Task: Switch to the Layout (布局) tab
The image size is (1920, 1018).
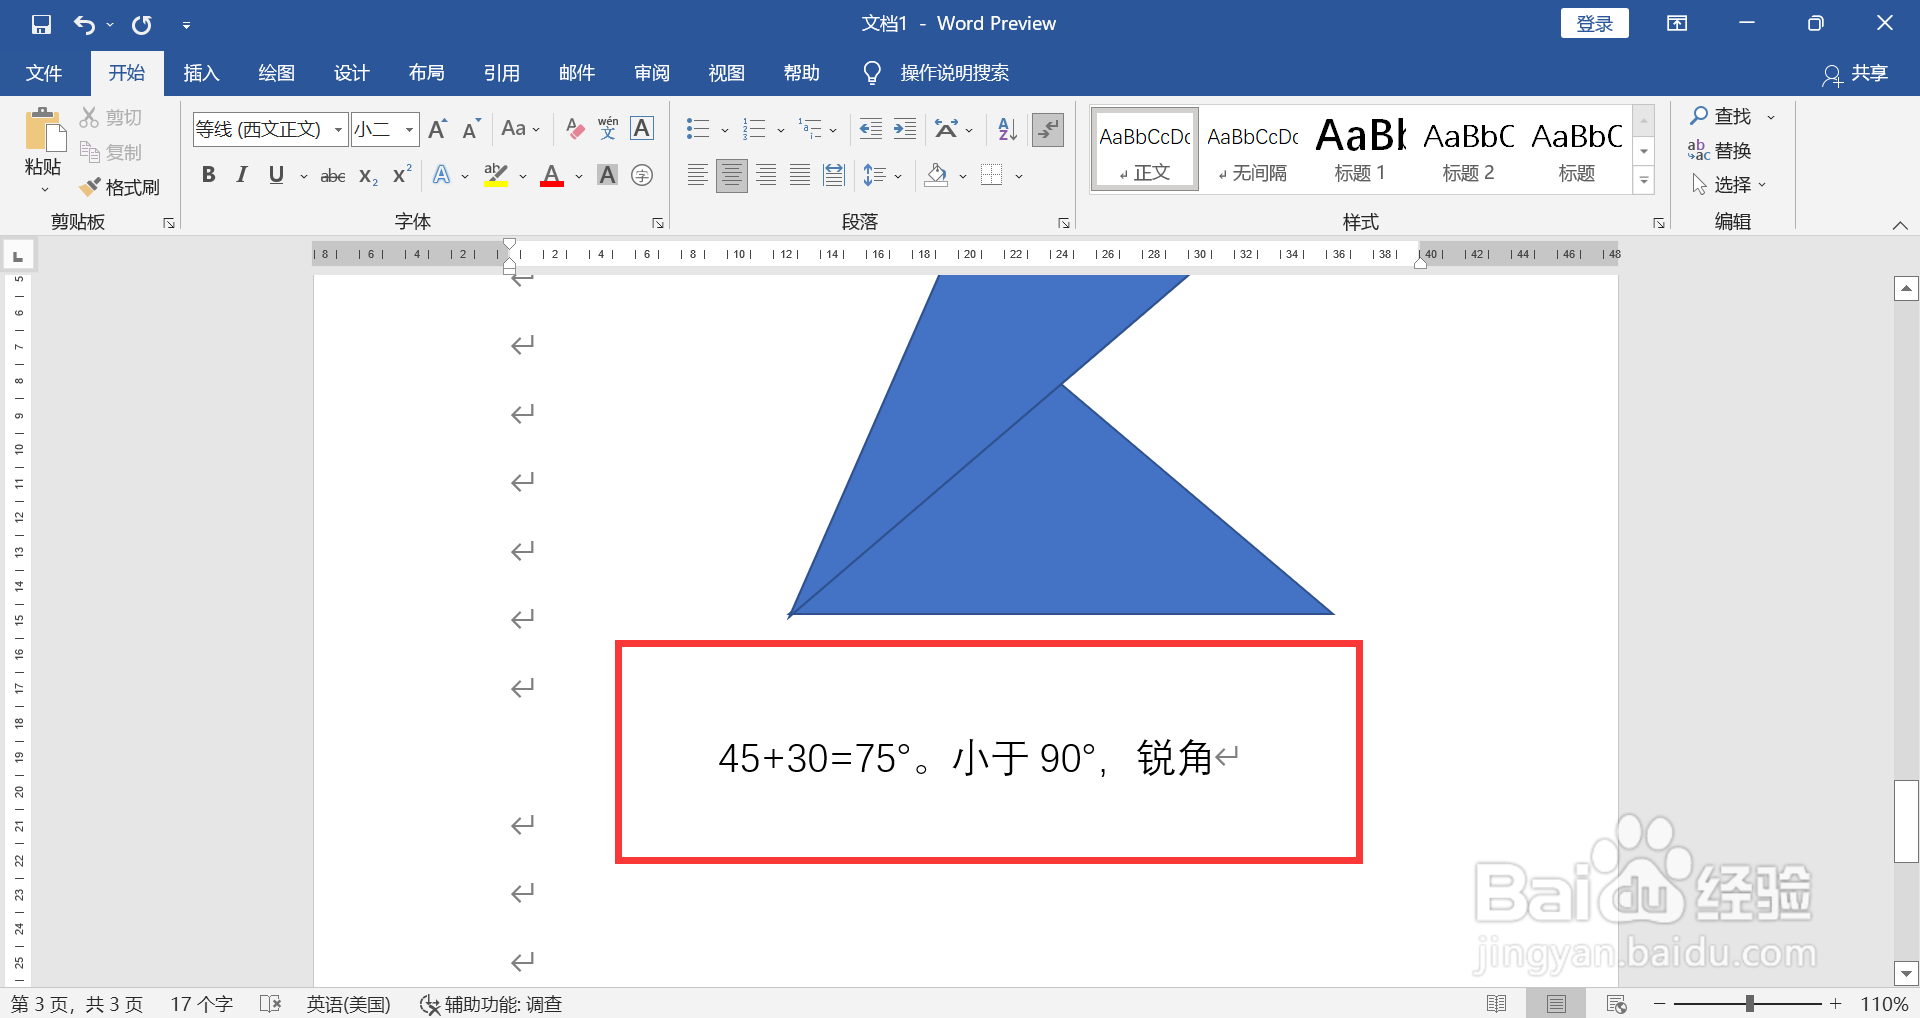Action: (x=426, y=73)
